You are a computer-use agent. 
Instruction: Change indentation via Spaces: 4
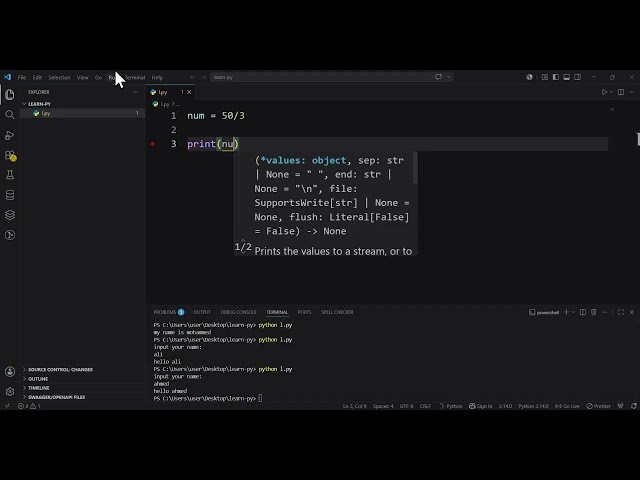click(x=383, y=406)
